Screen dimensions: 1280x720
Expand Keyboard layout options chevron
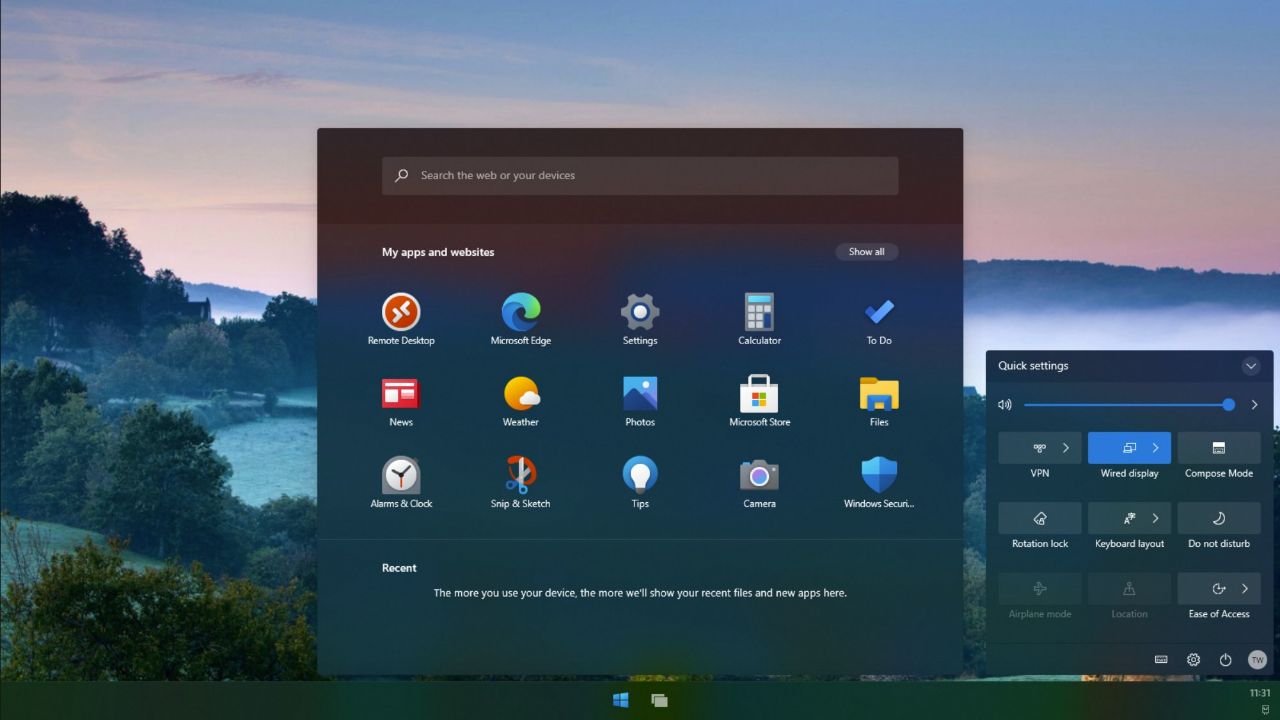(x=1156, y=518)
